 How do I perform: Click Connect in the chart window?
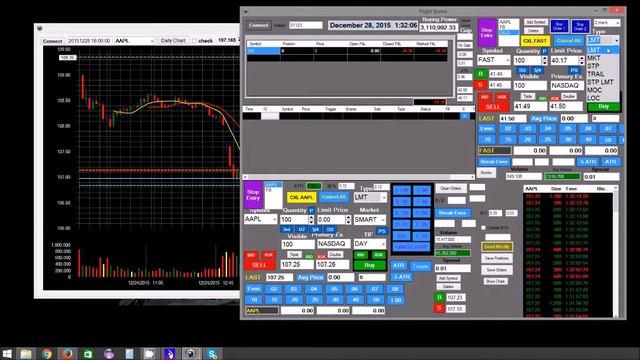tap(53, 41)
